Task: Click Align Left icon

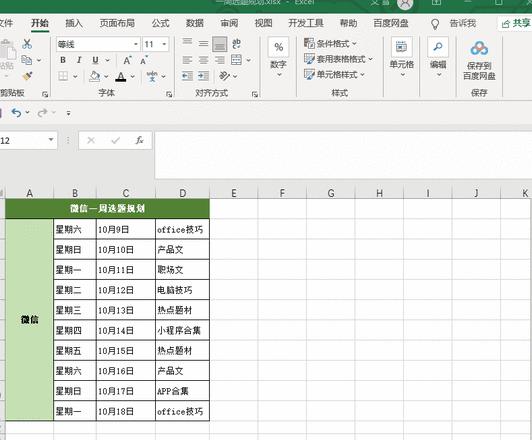Action: pos(187,60)
